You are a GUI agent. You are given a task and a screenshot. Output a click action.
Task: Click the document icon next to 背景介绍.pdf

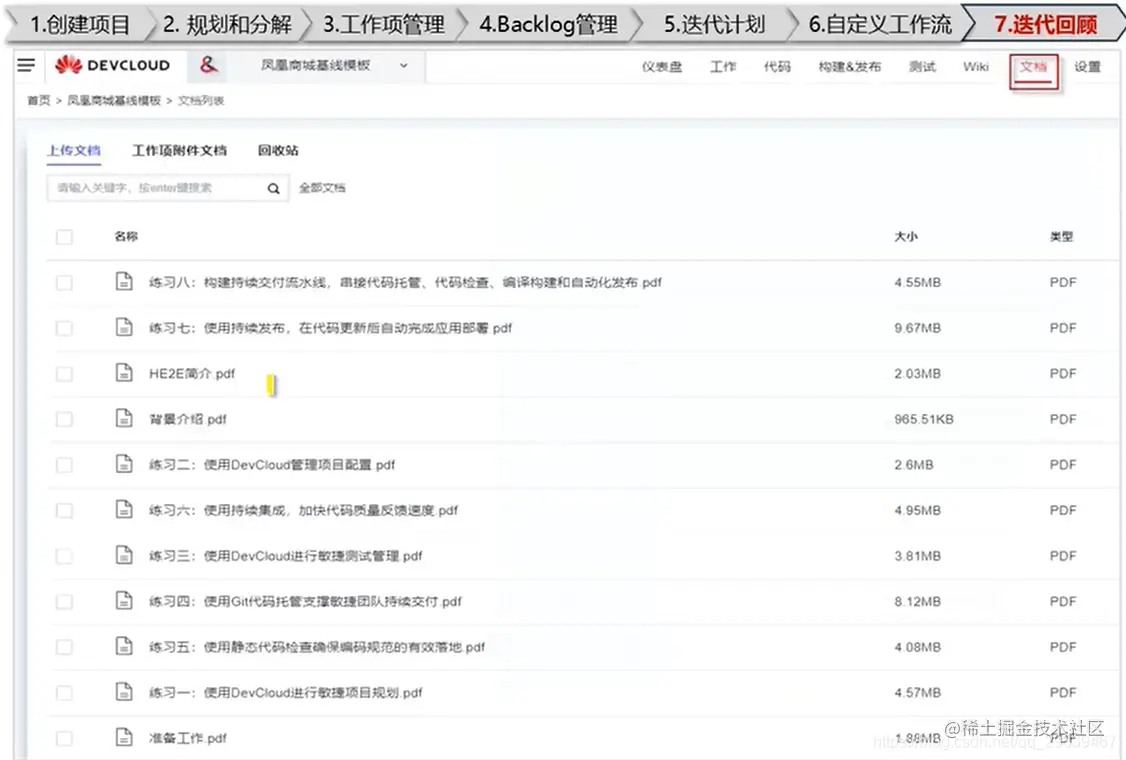124,419
